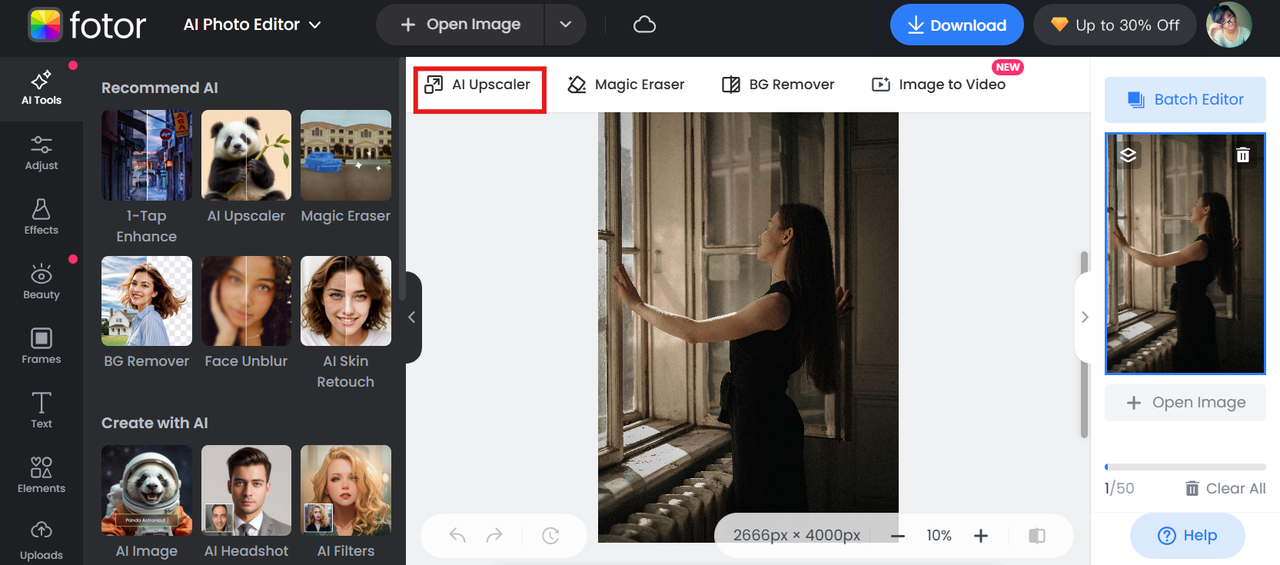The height and width of the screenshot is (565, 1280).
Task: Undo the last action
Action: [457, 536]
